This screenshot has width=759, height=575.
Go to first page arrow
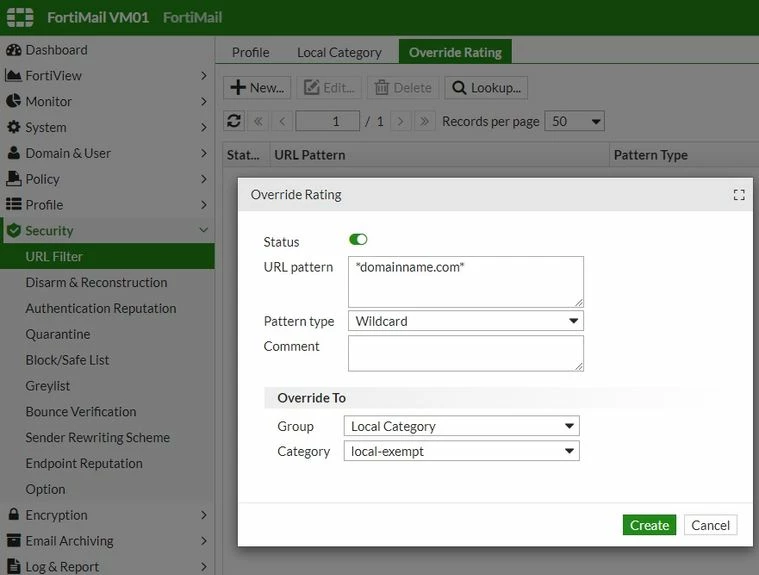click(258, 121)
